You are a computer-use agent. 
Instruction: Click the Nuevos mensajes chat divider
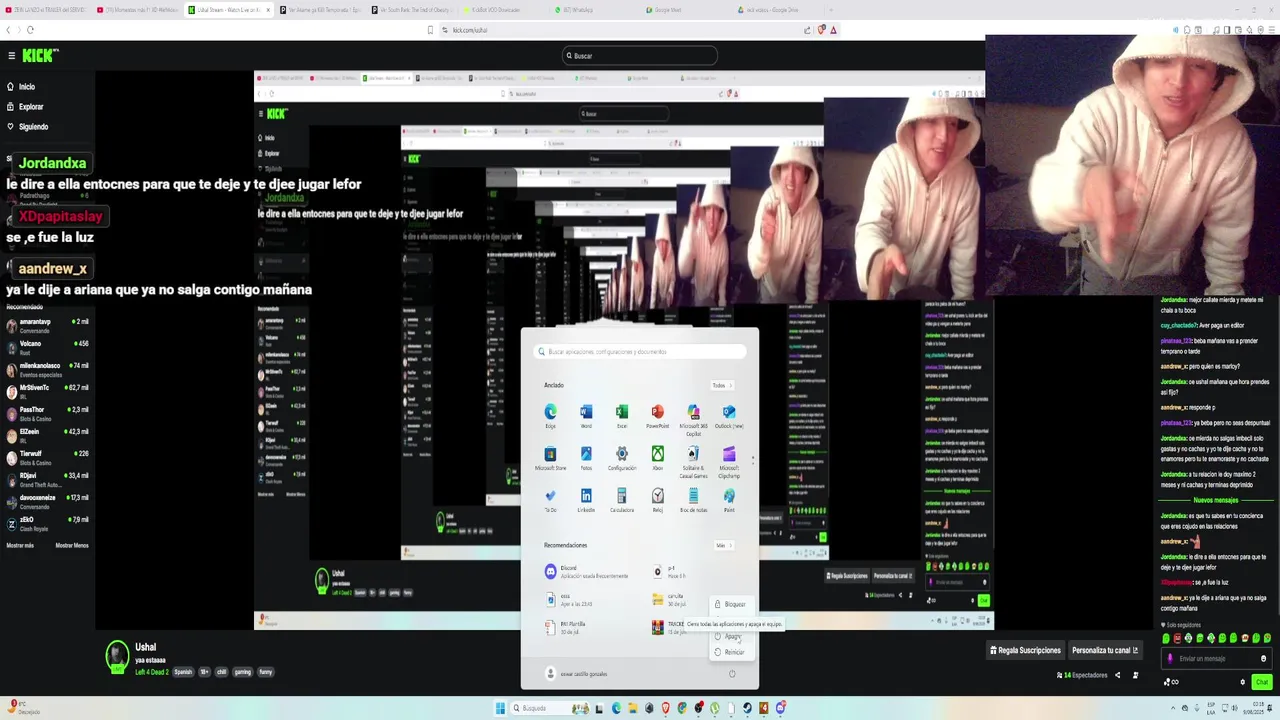(x=1215, y=500)
